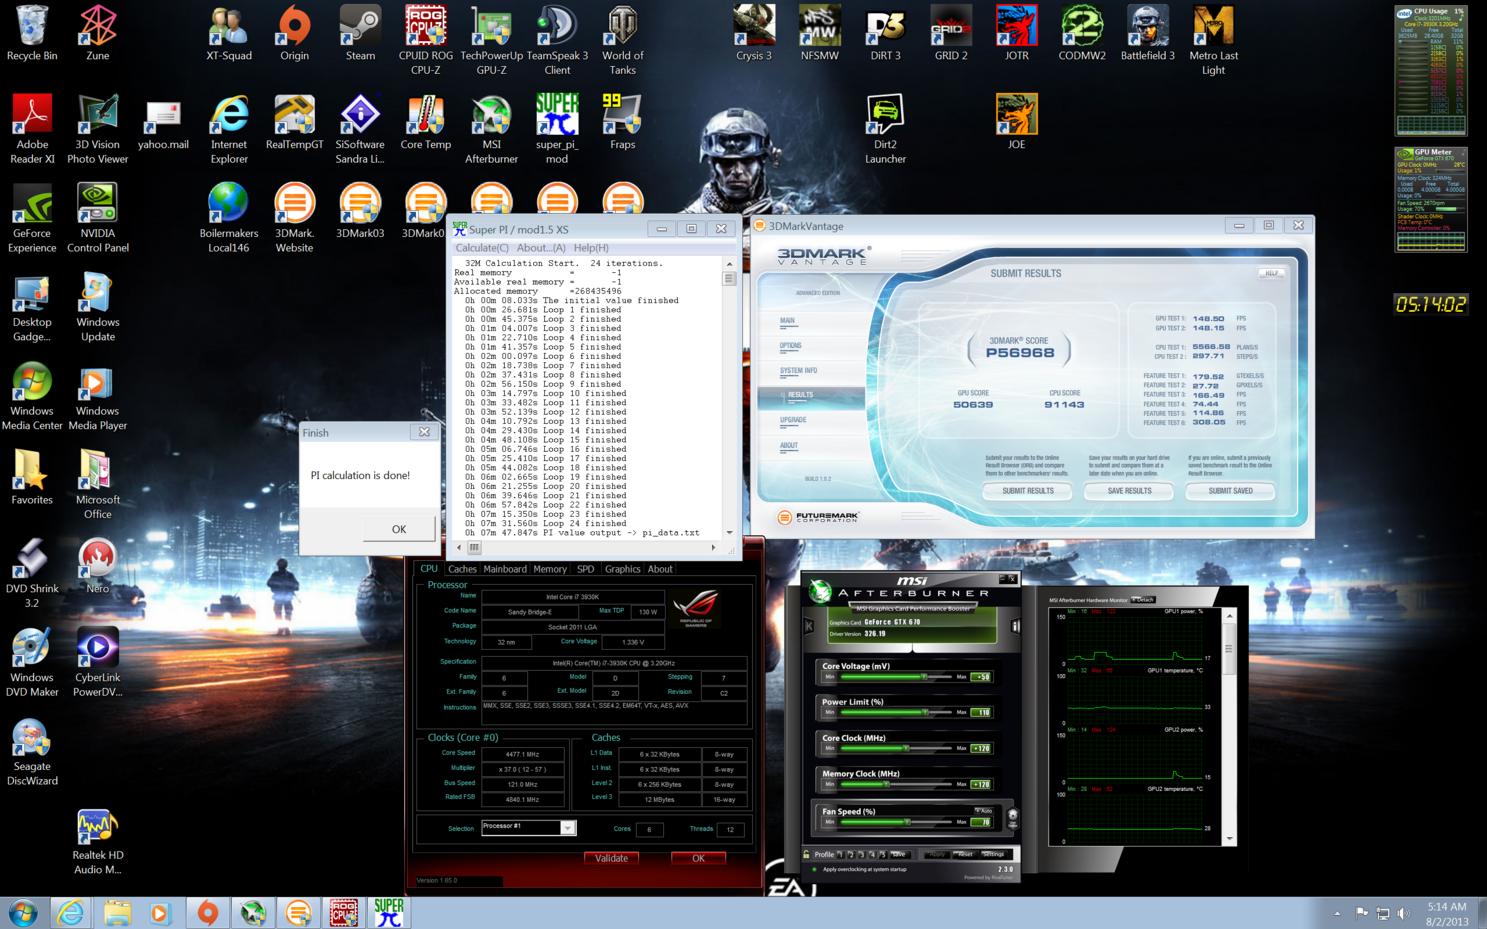Click the Save profile button in Afterburner

[x=899, y=854]
